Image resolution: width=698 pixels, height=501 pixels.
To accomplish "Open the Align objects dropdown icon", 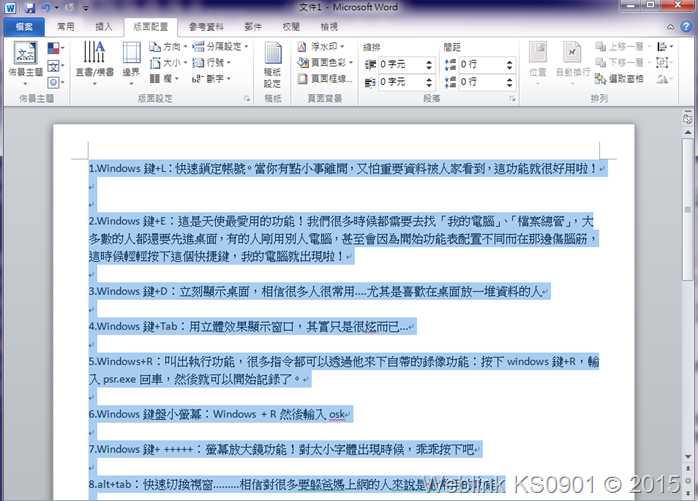I will point(665,47).
